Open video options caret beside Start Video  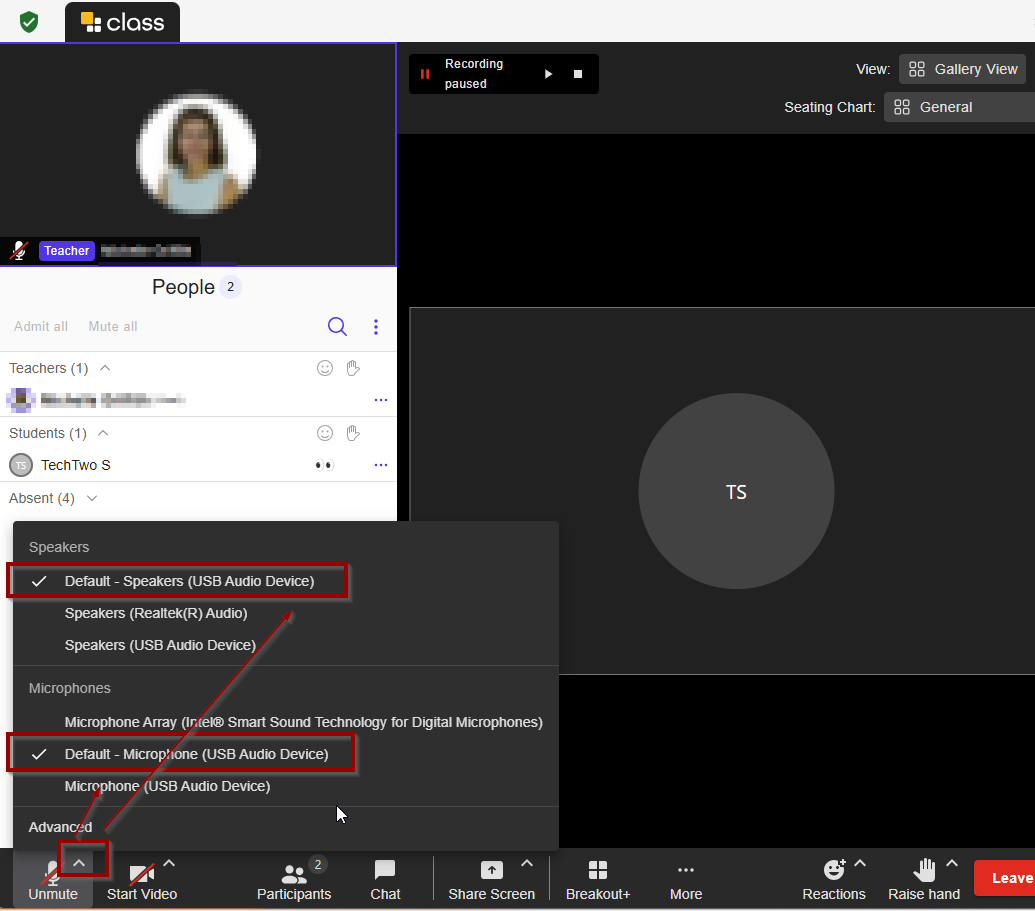coord(169,863)
